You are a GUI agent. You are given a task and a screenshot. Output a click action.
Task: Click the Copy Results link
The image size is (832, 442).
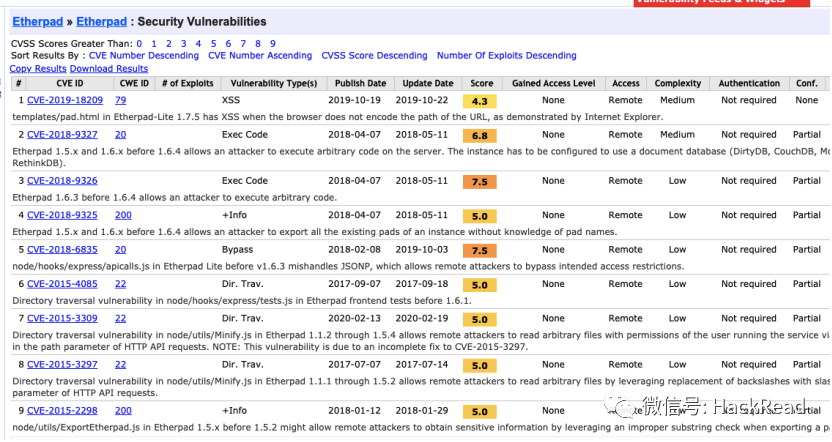(38, 68)
